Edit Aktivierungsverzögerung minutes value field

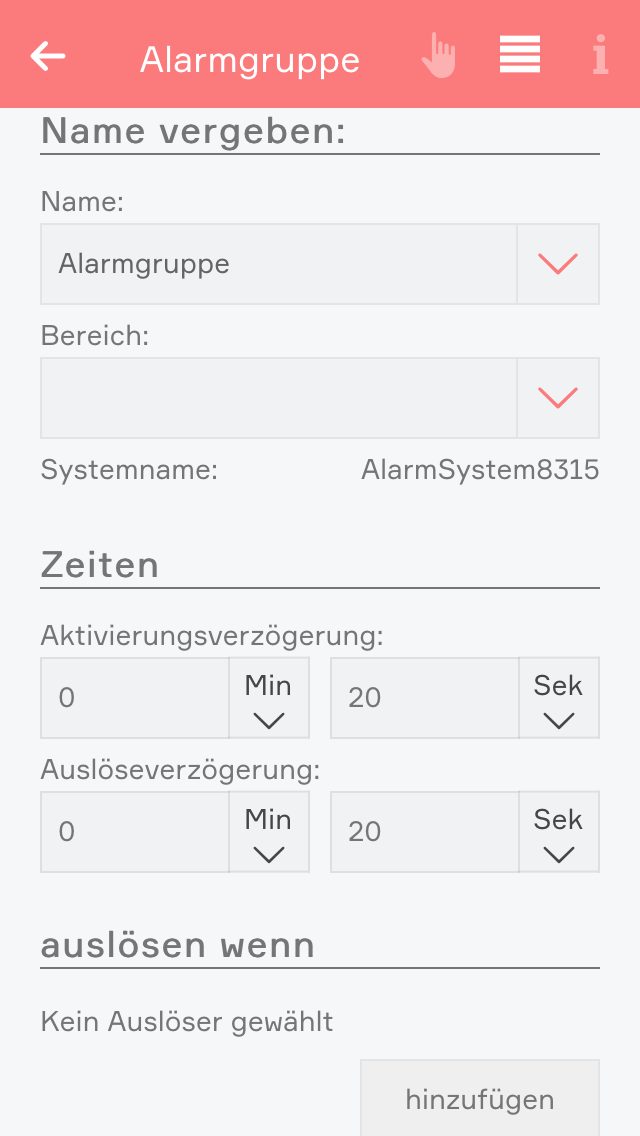coord(135,698)
